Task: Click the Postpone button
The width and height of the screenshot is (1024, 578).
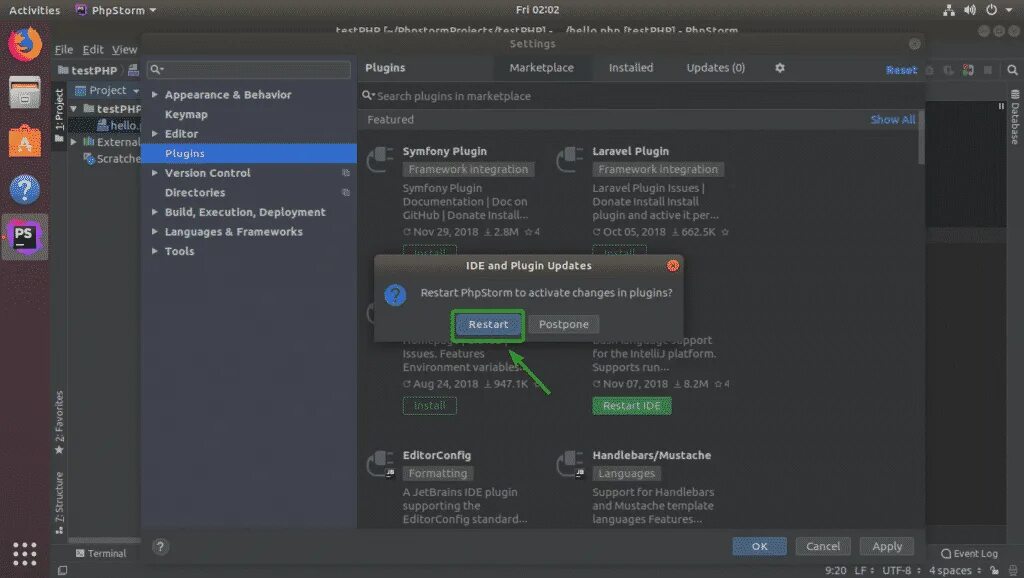Action: (564, 325)
